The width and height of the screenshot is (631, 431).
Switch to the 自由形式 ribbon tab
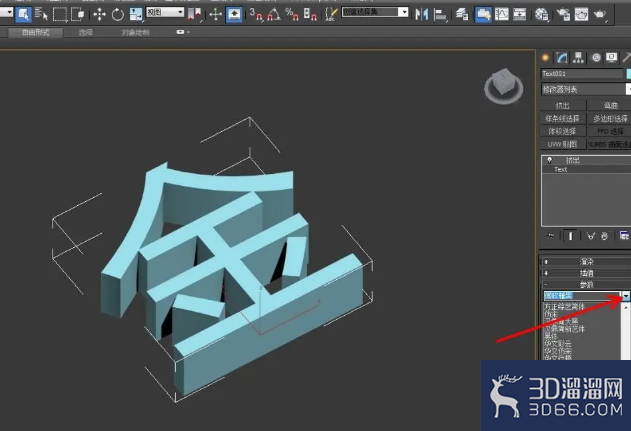click(x=35, y=33)
